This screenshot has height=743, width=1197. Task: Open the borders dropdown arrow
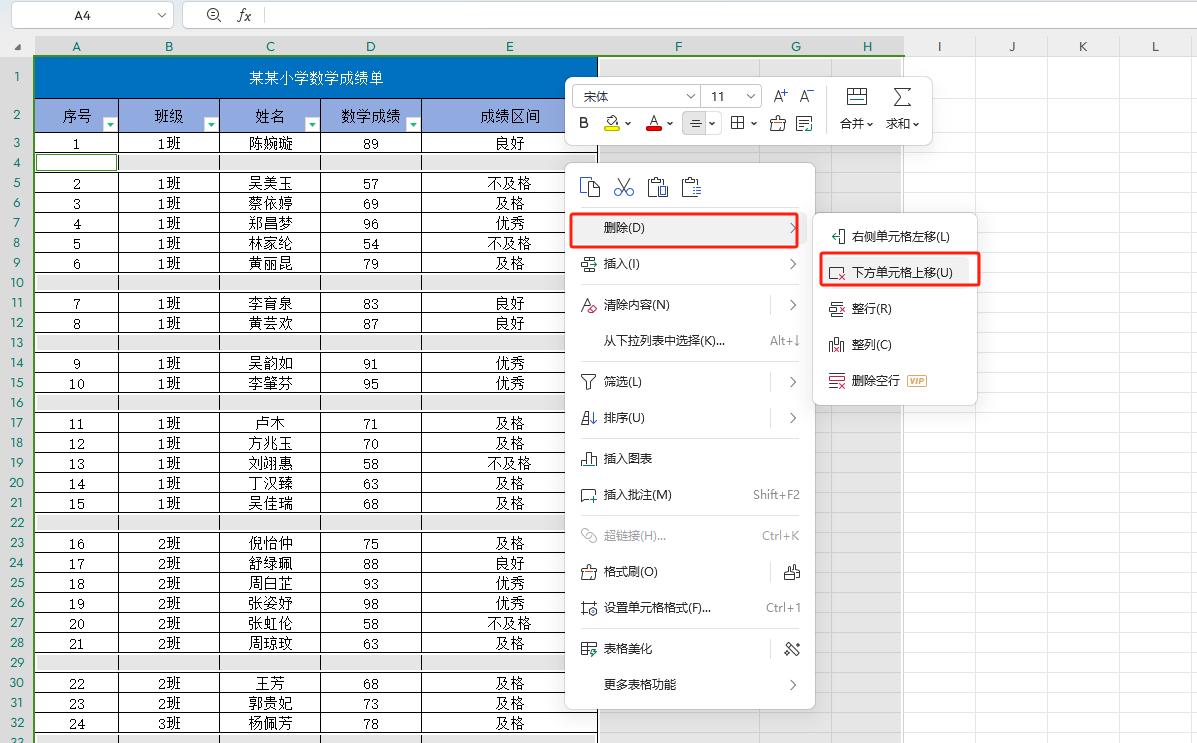753,123
